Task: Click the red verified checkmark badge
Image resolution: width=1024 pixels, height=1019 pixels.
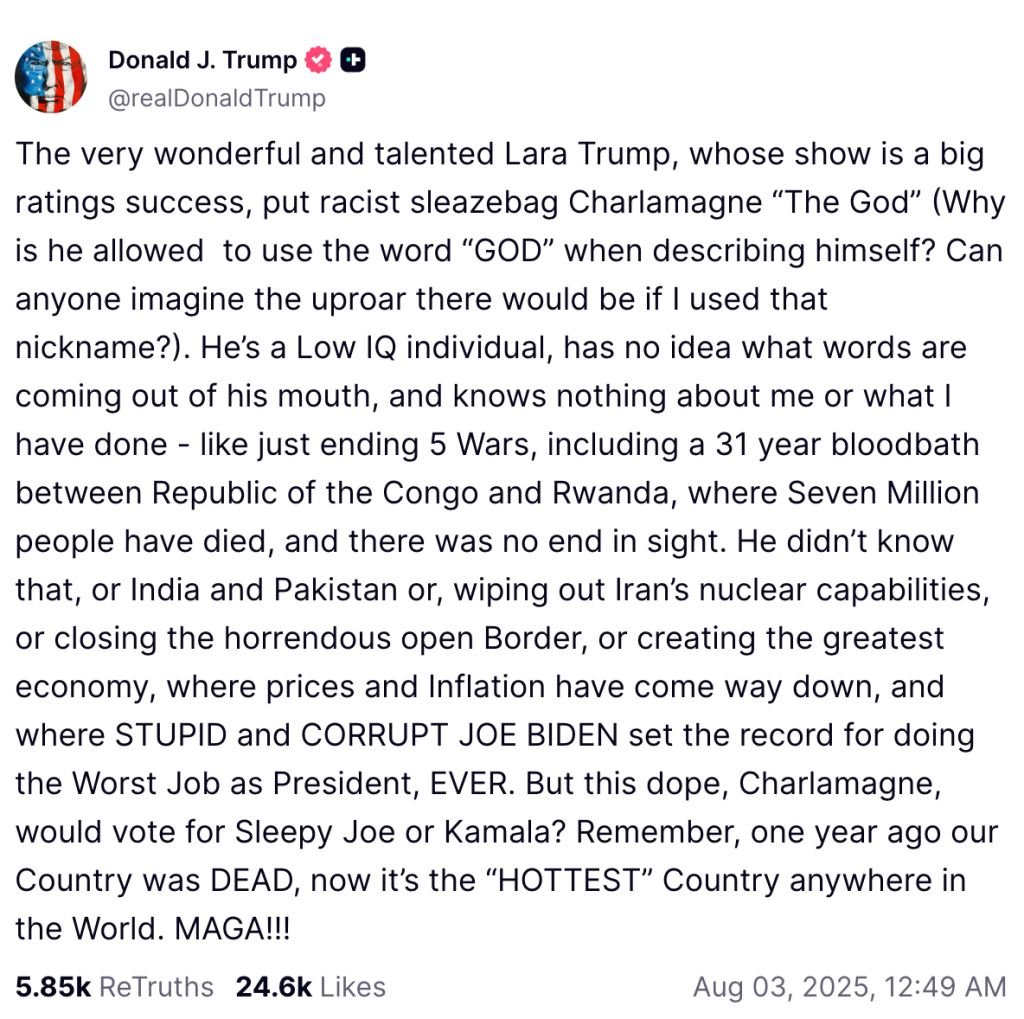Action: [318, 60]
